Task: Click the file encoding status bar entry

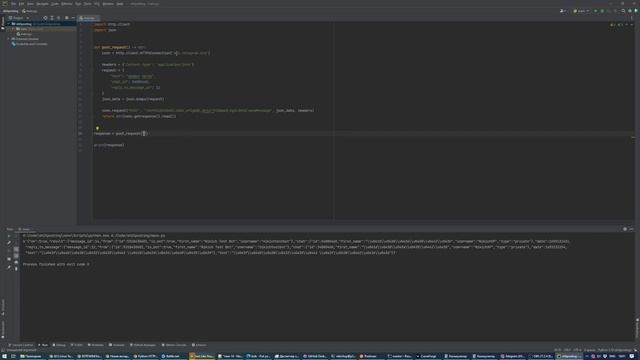Action: tap(578, 350)
